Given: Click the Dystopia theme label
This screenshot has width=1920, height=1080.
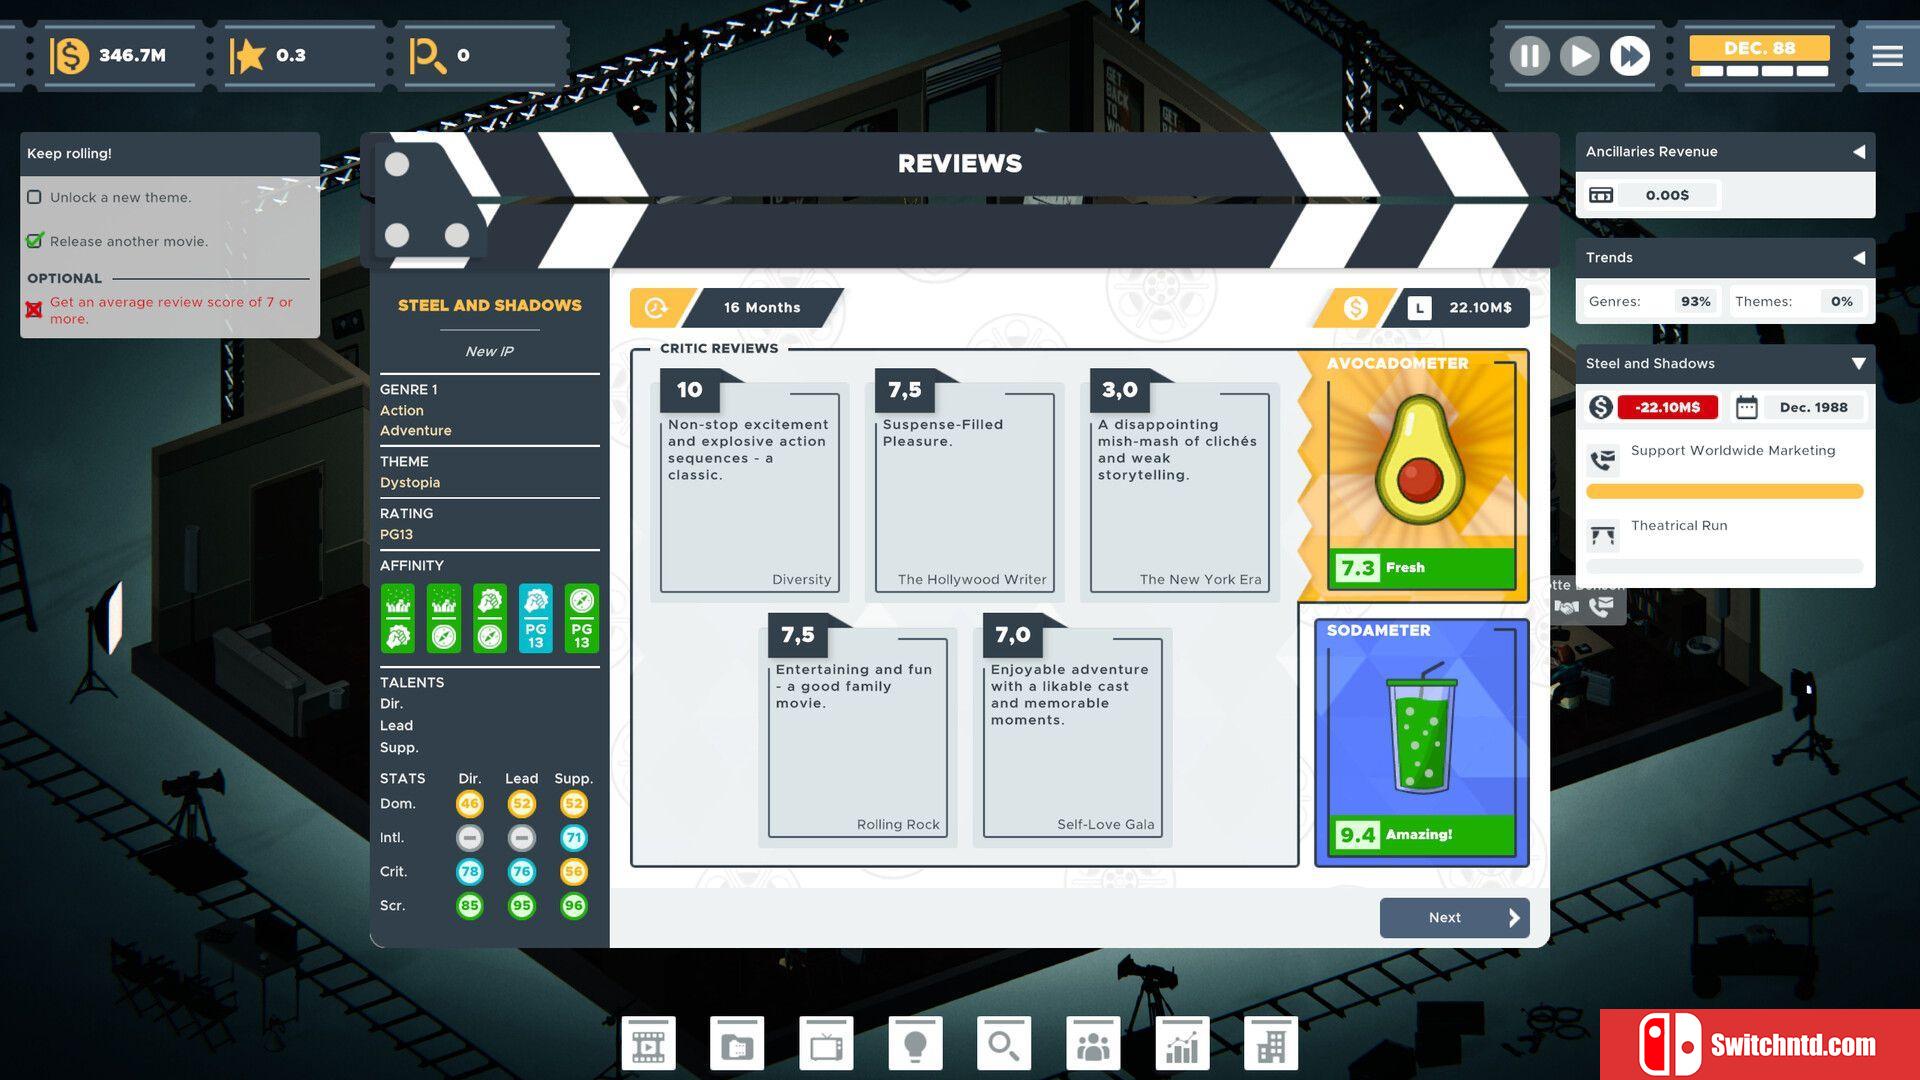Looking at the screenshot, I should 410,482.
